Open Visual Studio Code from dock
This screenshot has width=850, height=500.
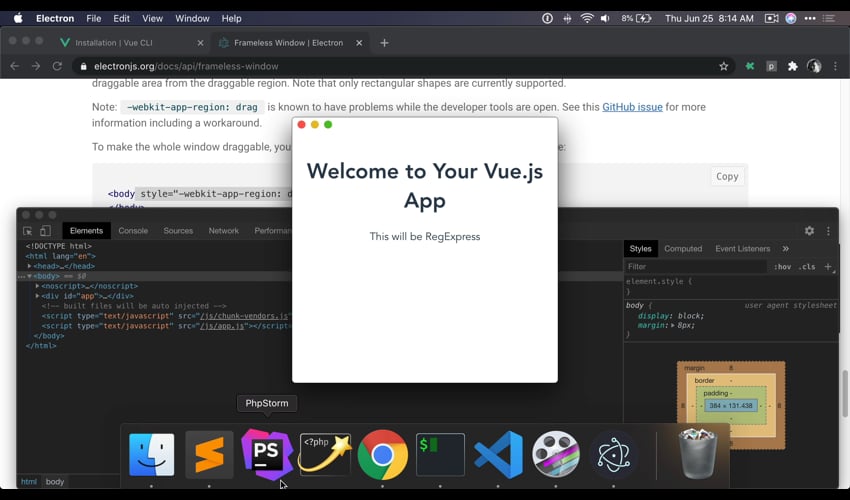[x=498, y=454]
